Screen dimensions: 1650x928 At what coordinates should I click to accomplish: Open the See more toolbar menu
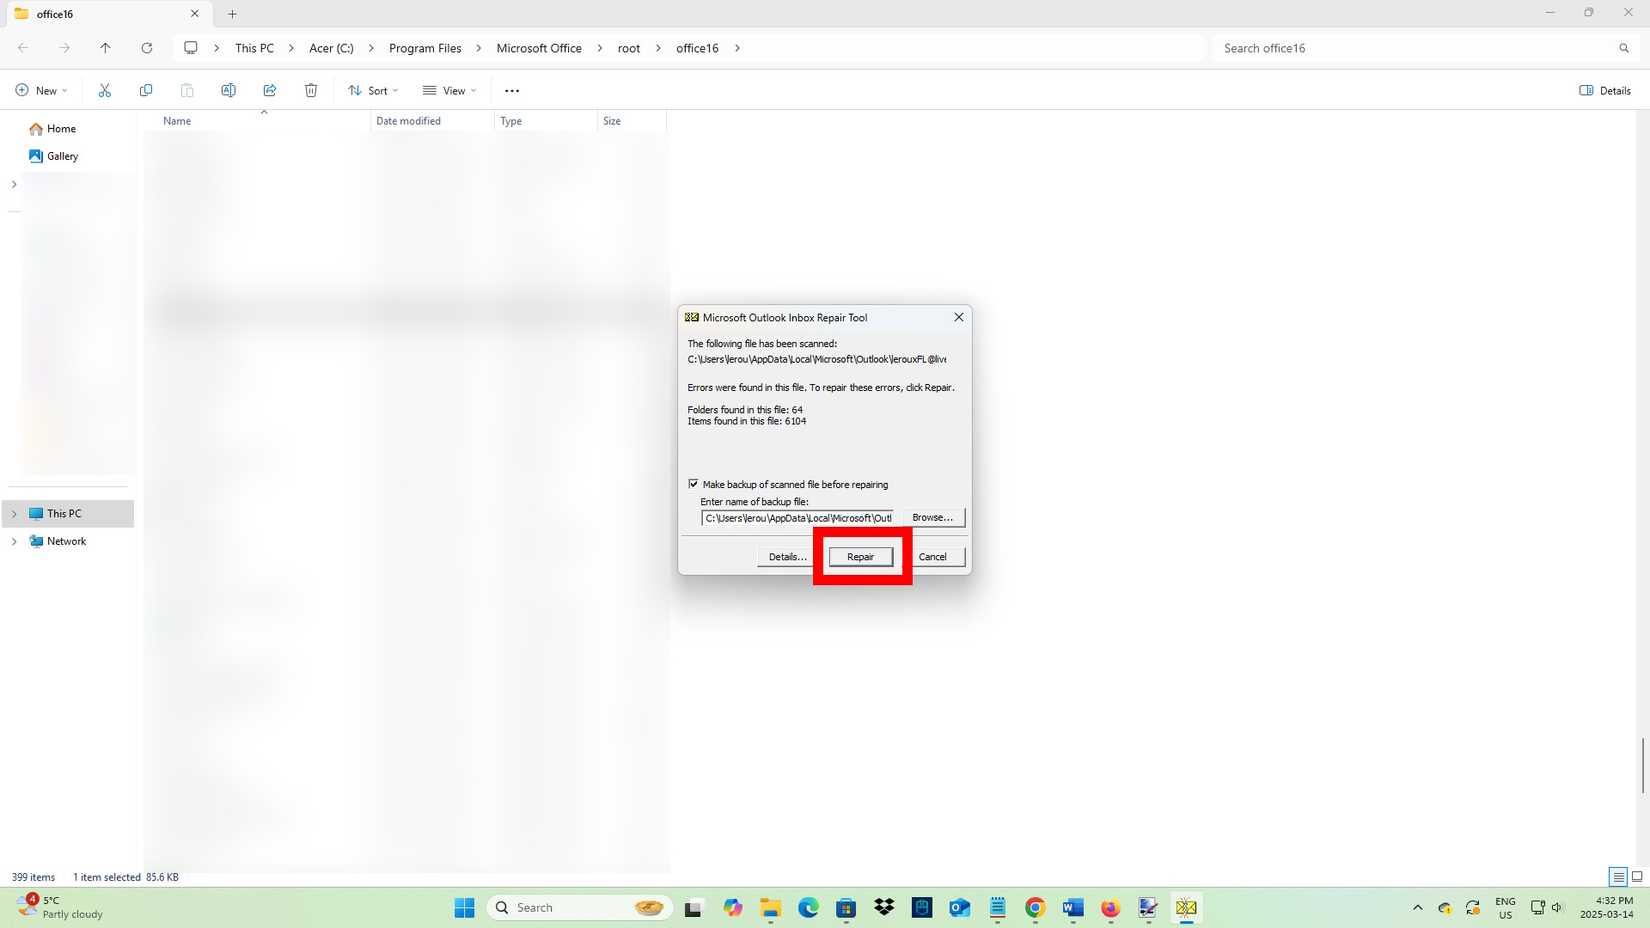coord(511,90)
